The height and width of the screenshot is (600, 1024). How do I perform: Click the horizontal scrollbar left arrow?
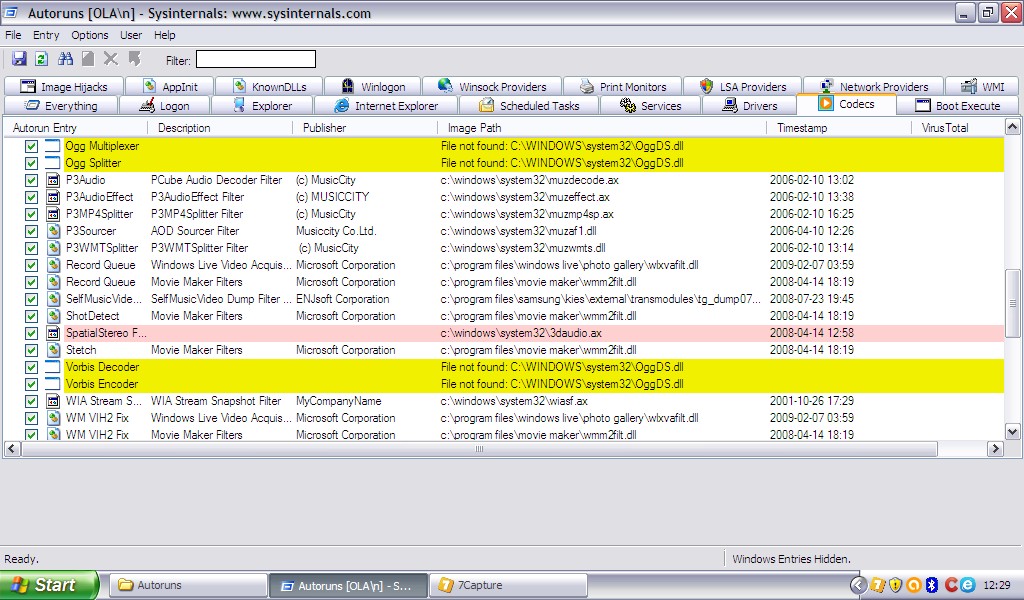click(12, 449)
